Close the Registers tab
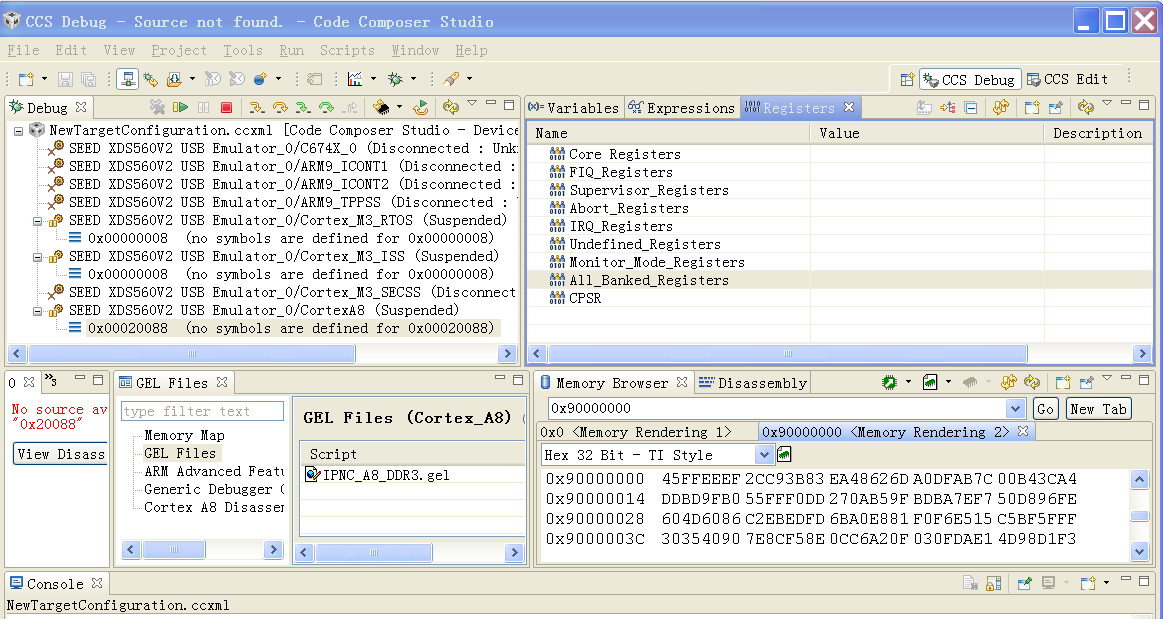This screenshot has width=1163, height=619. [x=849, y=107]
